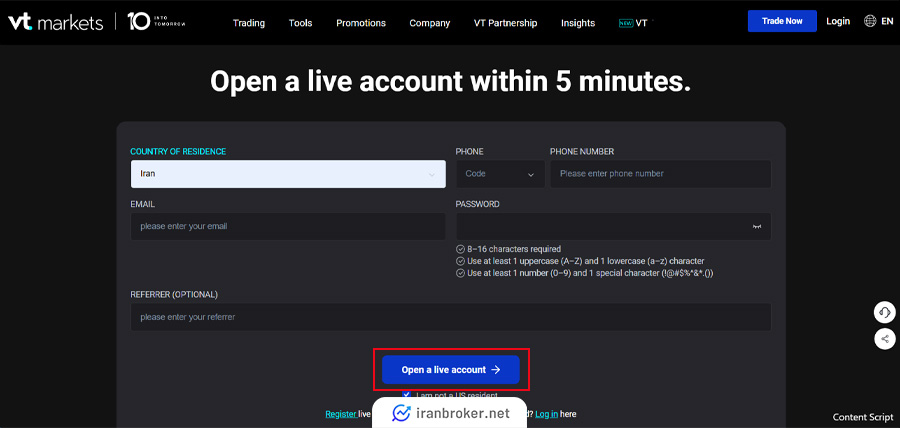Screen dimensions: 900x428
Task: Click the iranbroker.net chart logo icon
Action: (x=402, y=413)
